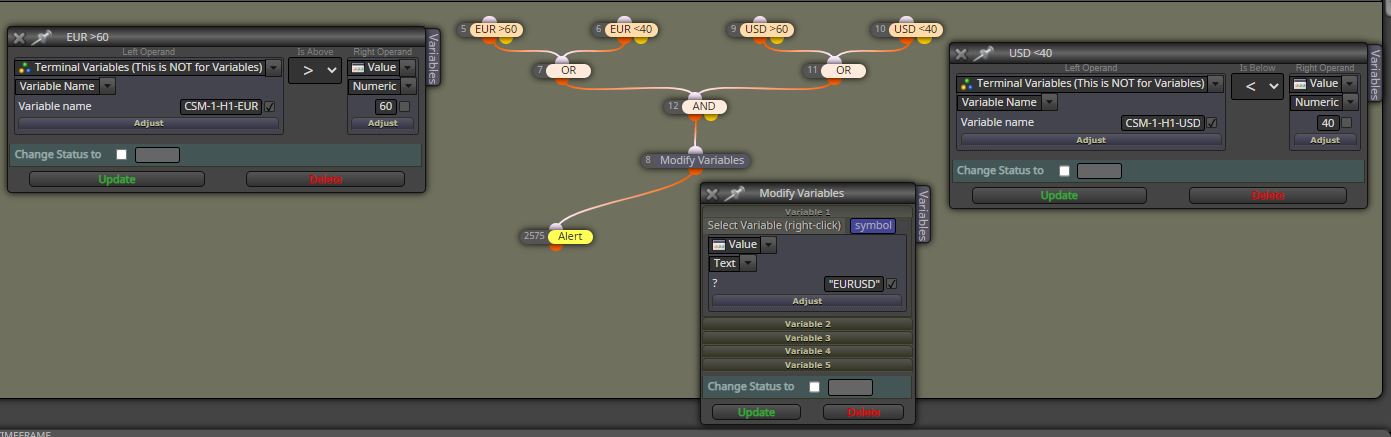This screenshot has height=437, width=1391.
Task: Click Delete in Modify Variables panel
Action: (863, 412)
